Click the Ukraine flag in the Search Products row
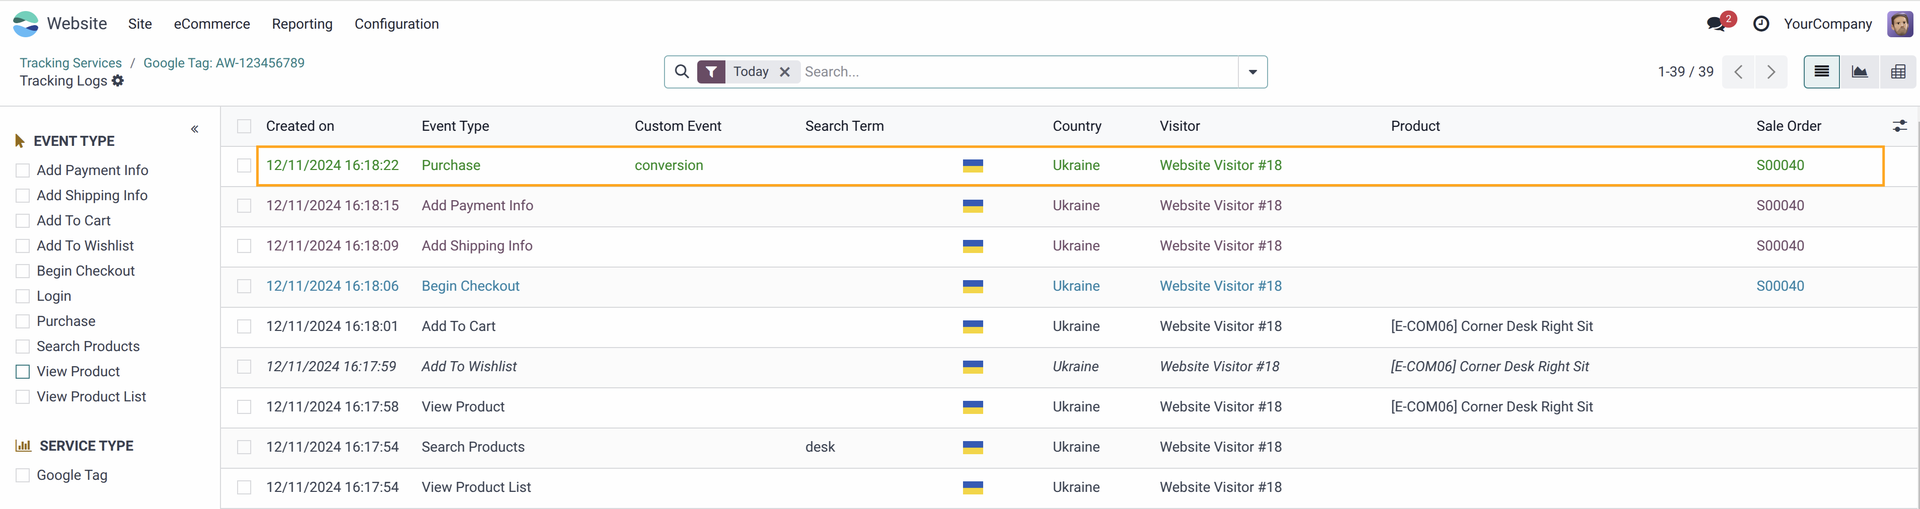 [x=973, y=447]
